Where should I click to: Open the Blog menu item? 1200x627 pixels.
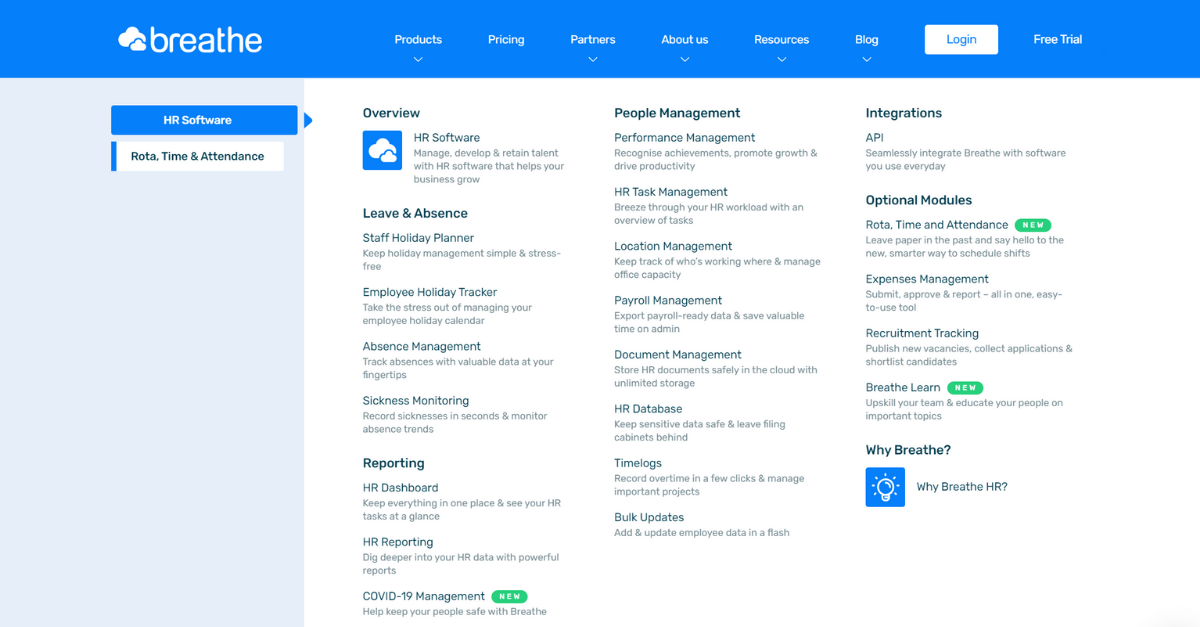[866, 39]
